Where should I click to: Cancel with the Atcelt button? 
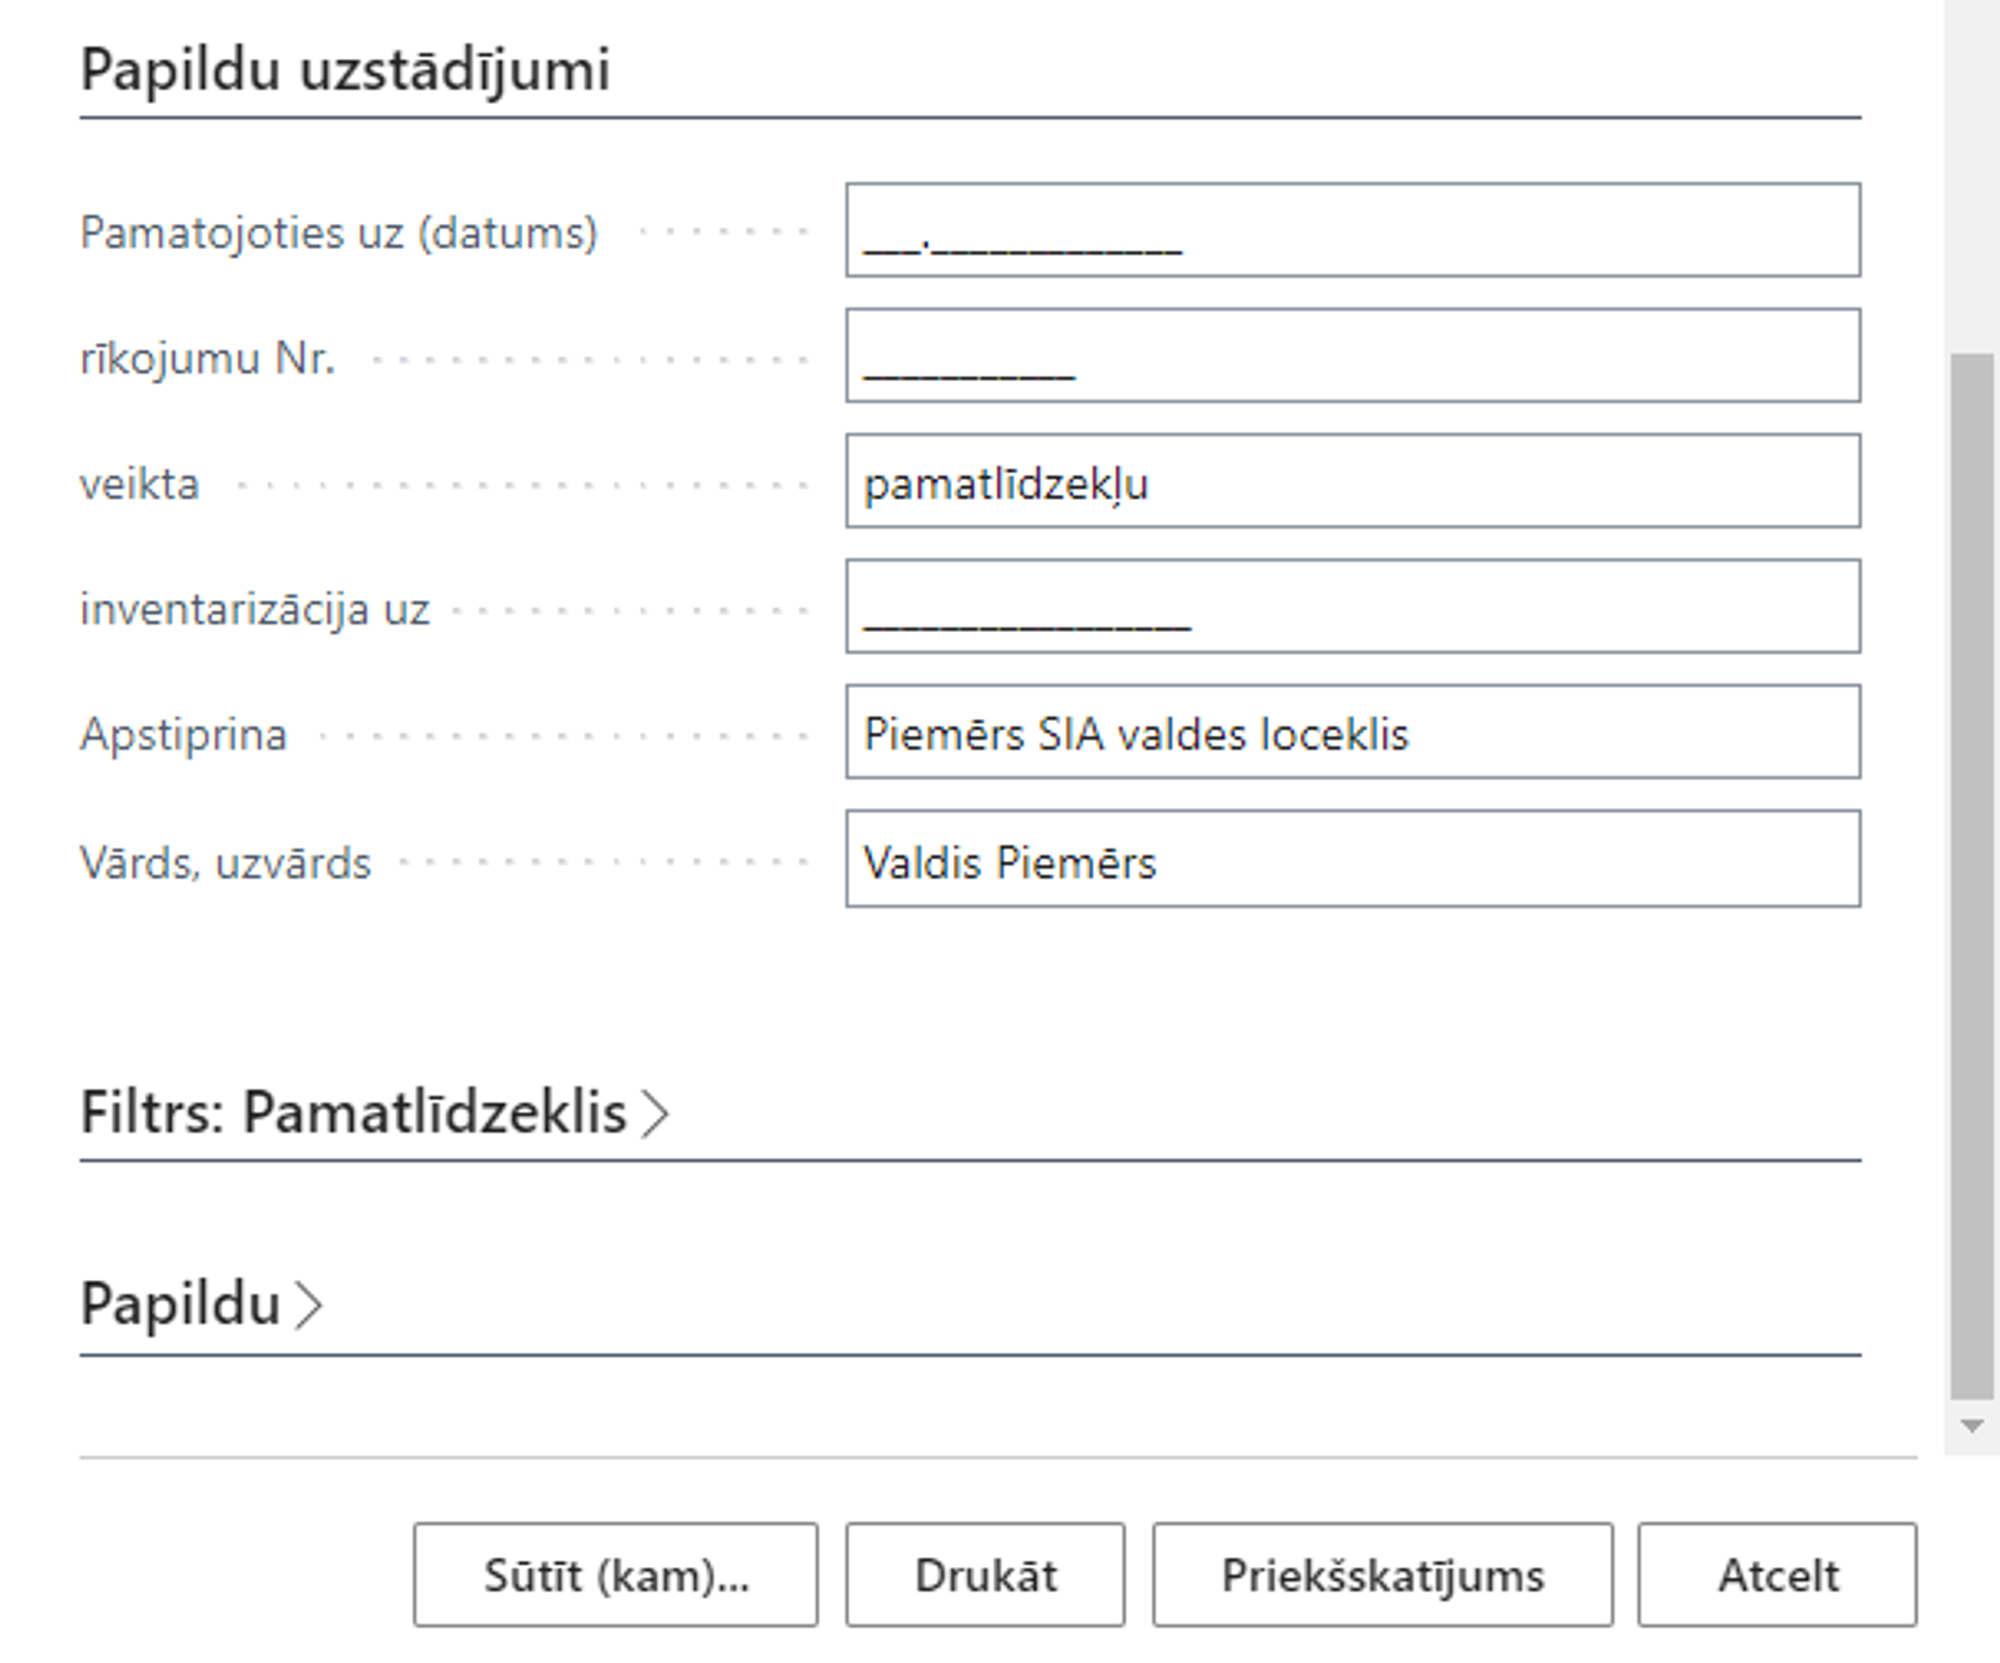(x=1777, y=1576)
